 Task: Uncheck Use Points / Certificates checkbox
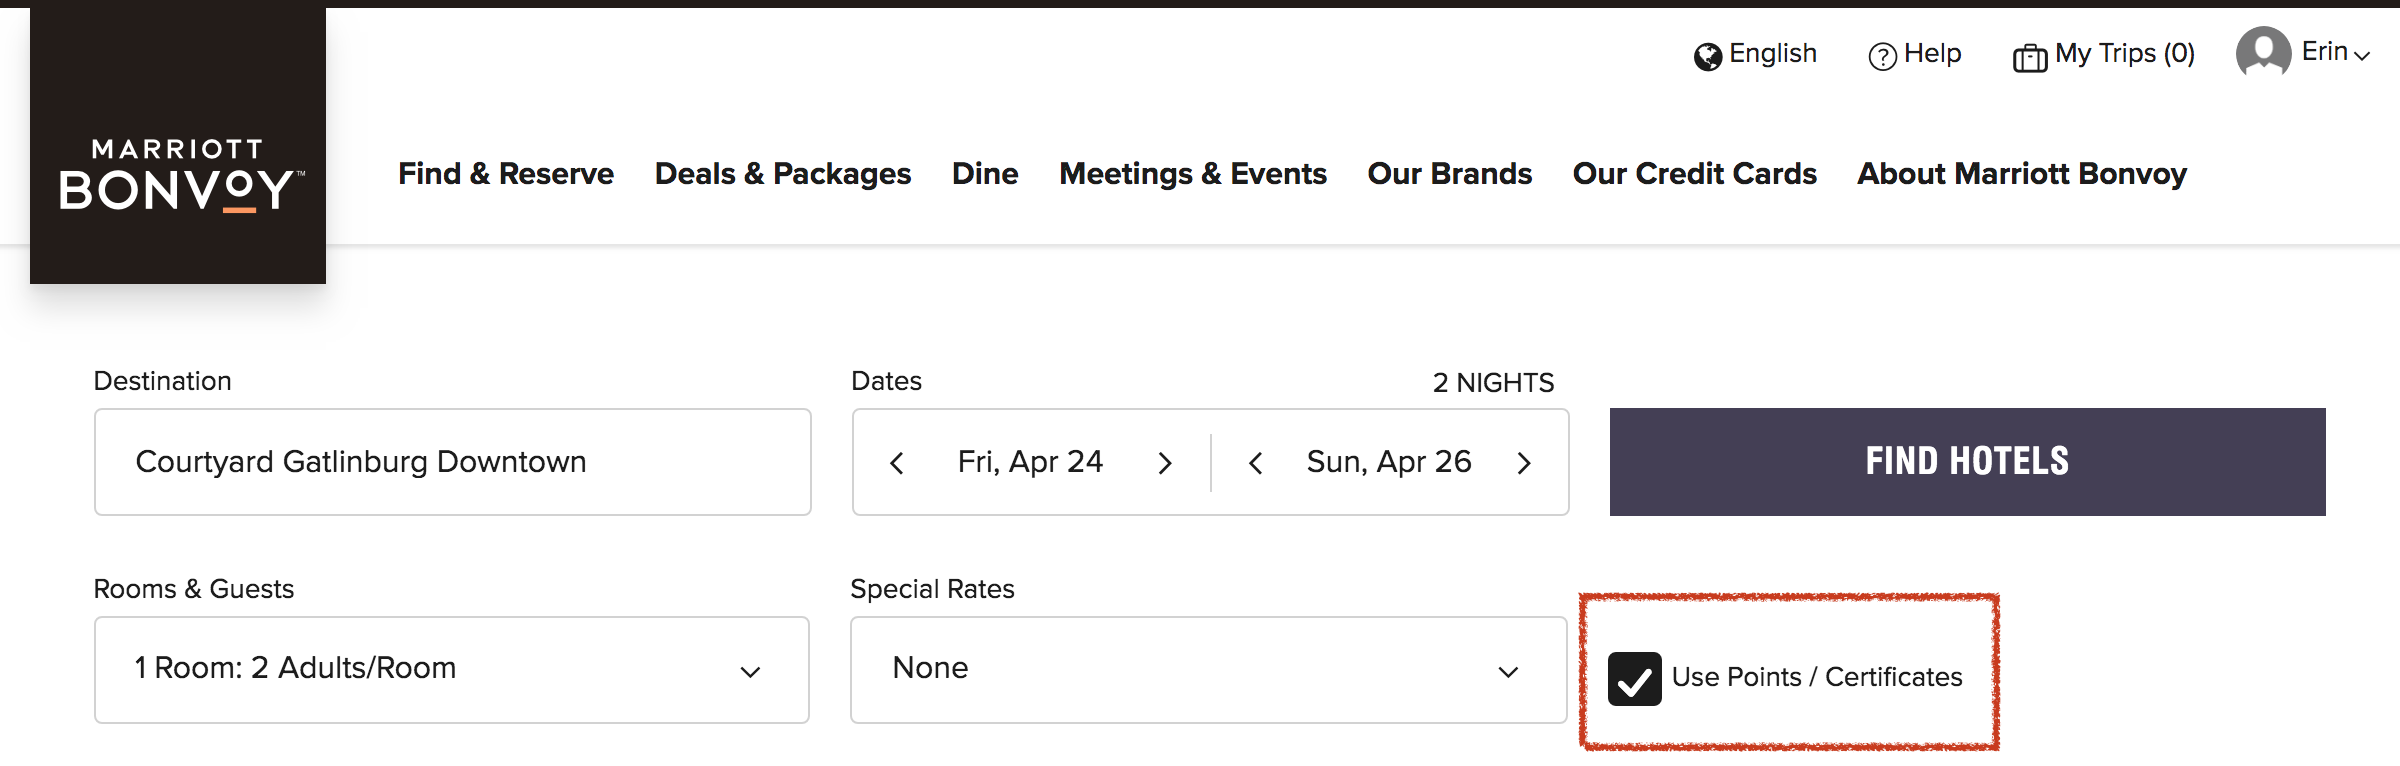(x=1635, y=679)
